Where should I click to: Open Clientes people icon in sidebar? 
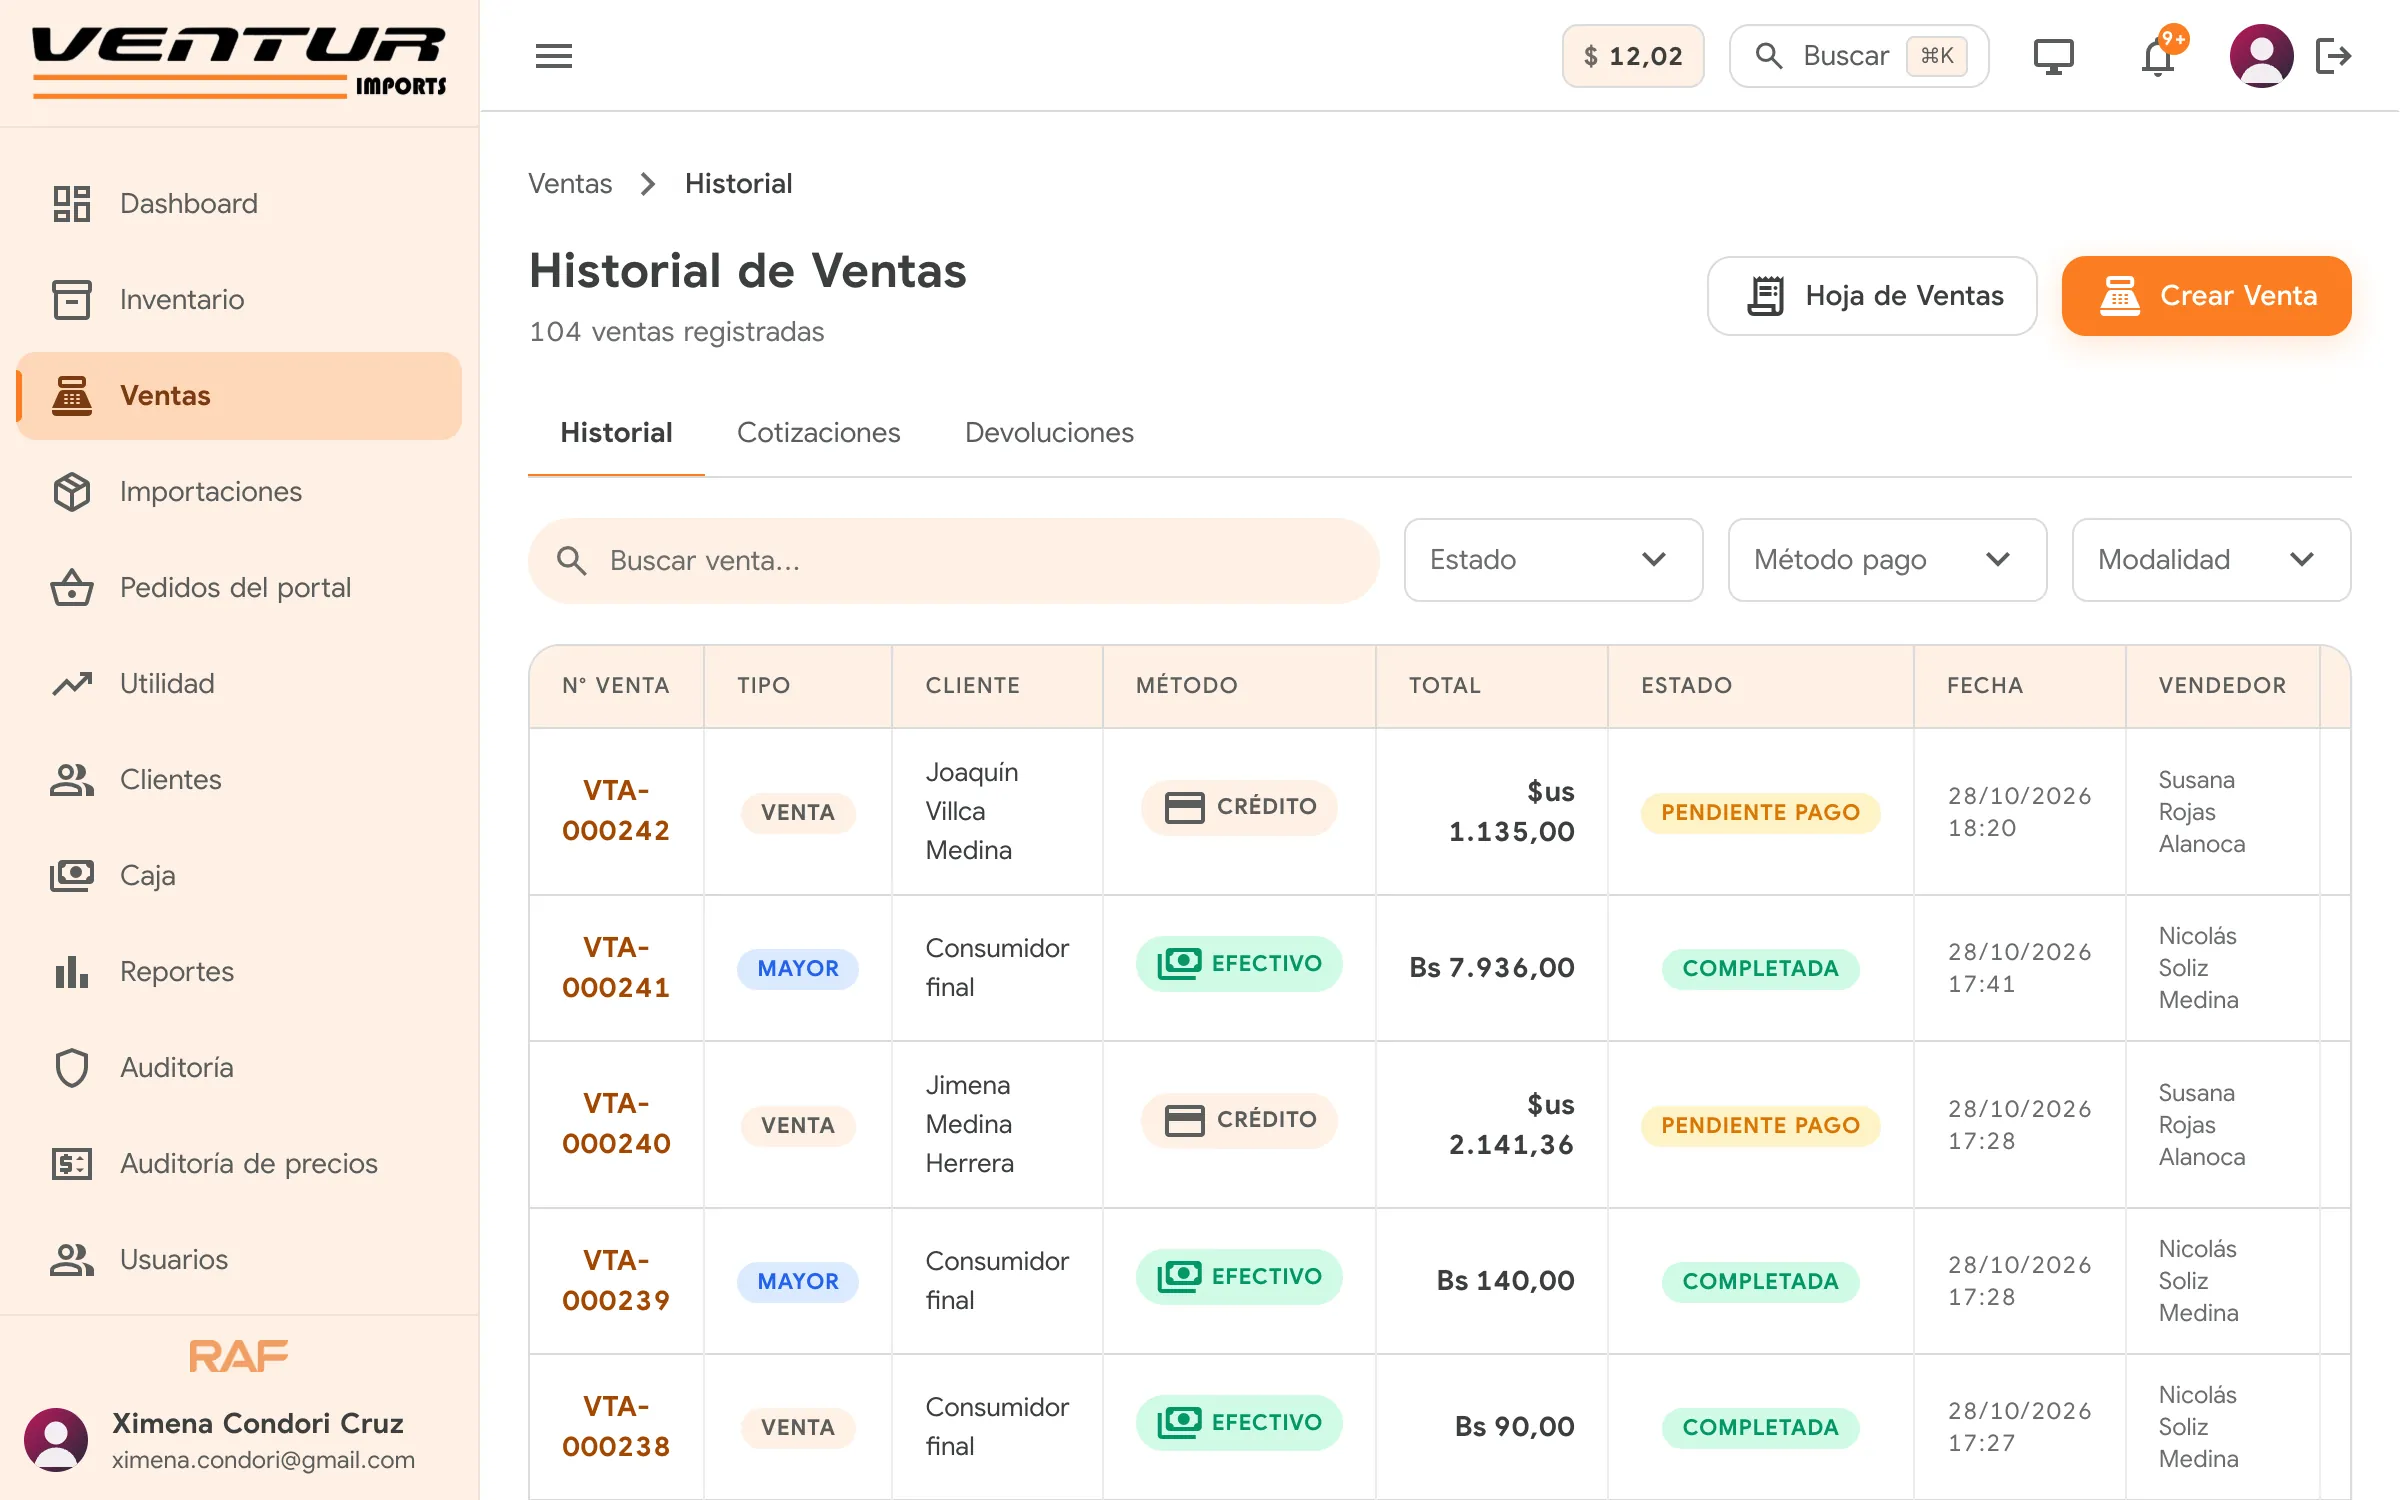click(x=72, y=780)
